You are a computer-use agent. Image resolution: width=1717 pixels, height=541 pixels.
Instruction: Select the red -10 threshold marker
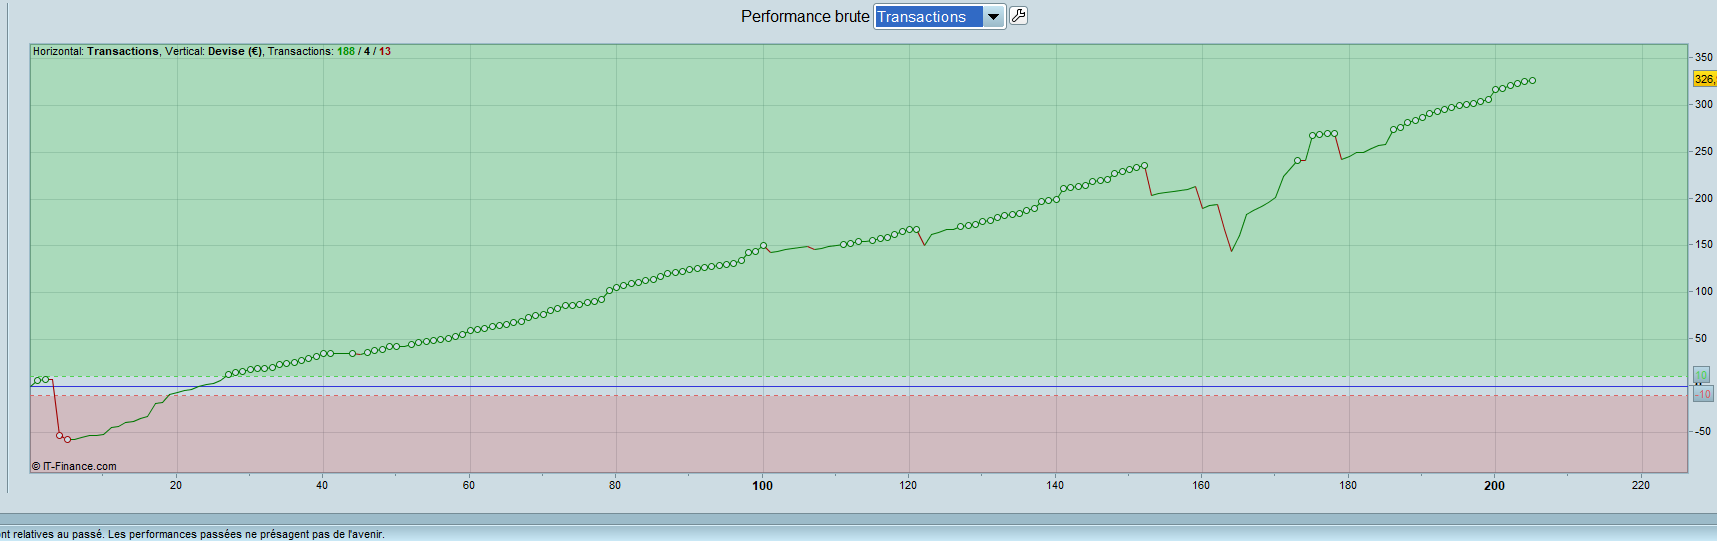click(x=1703, y=394)
